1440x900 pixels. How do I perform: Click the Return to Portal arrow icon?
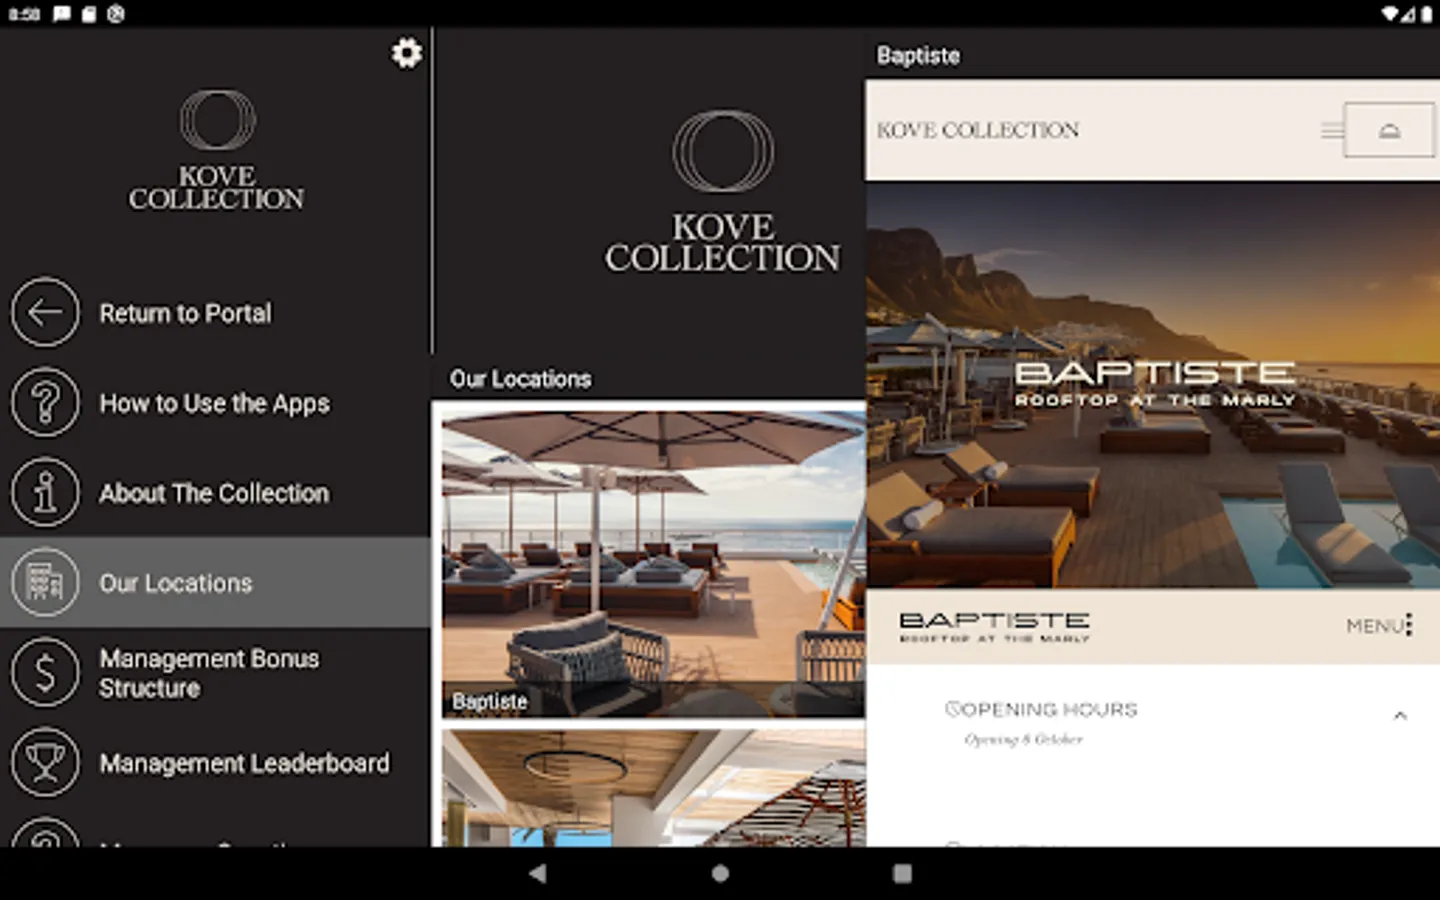[x=45, y=313]
